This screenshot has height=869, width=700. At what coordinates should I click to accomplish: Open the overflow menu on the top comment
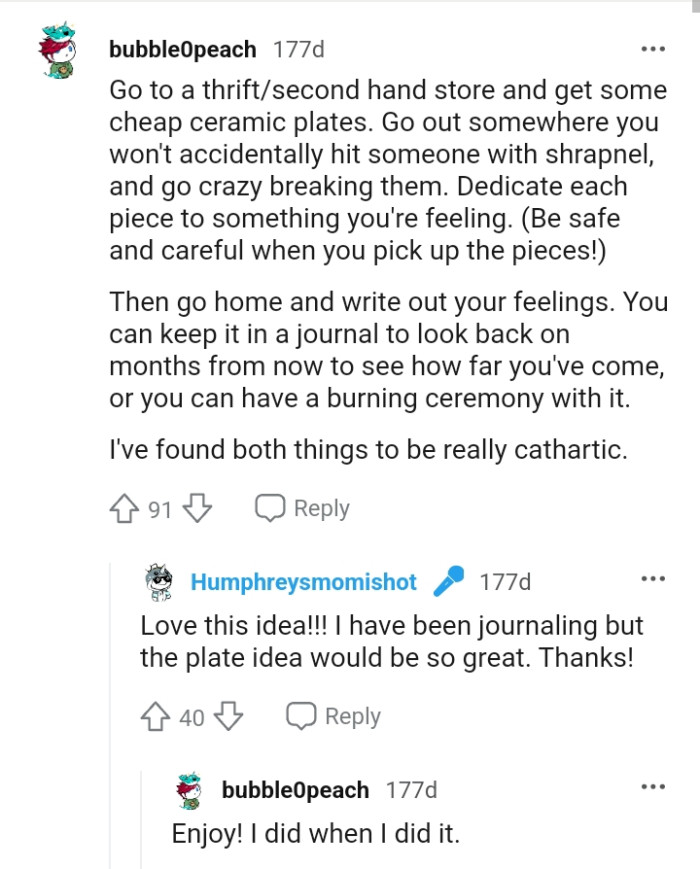click(652, 47)
